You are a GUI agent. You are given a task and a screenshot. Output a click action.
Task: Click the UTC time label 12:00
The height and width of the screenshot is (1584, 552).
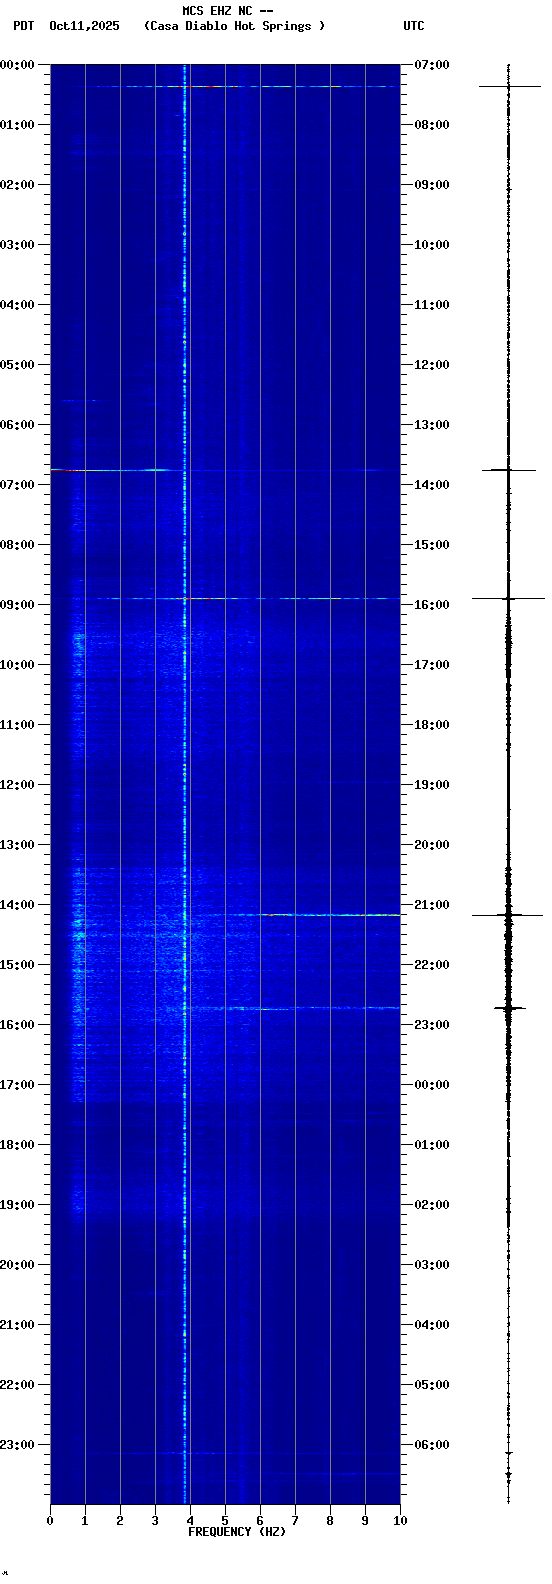432,365
